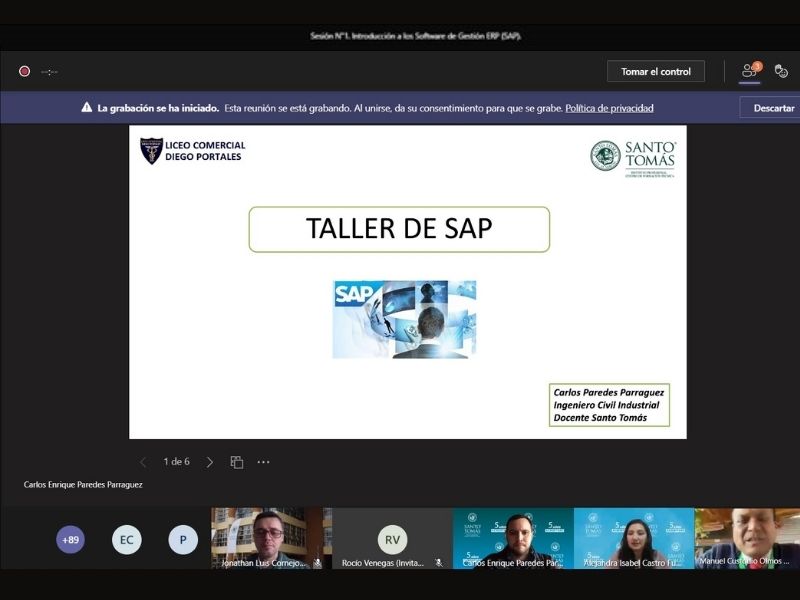Select Alejandra Isabel Castro video tile
Screen dimensions: 800x600
(634, 538)
